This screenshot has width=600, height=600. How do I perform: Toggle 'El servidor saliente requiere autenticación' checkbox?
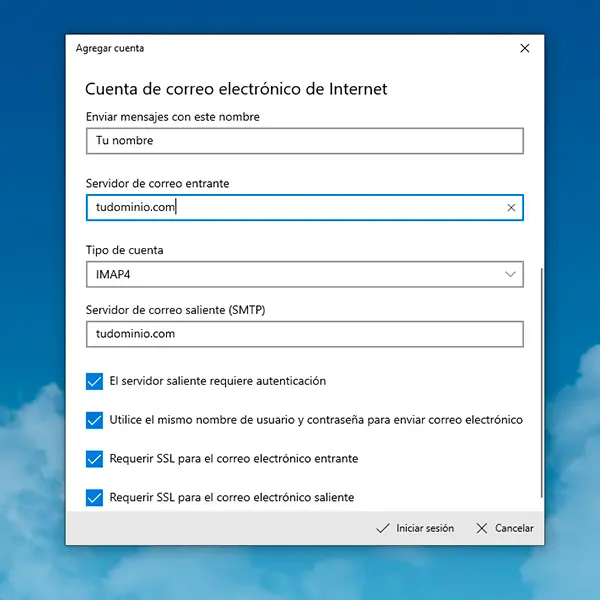[95, 381]
